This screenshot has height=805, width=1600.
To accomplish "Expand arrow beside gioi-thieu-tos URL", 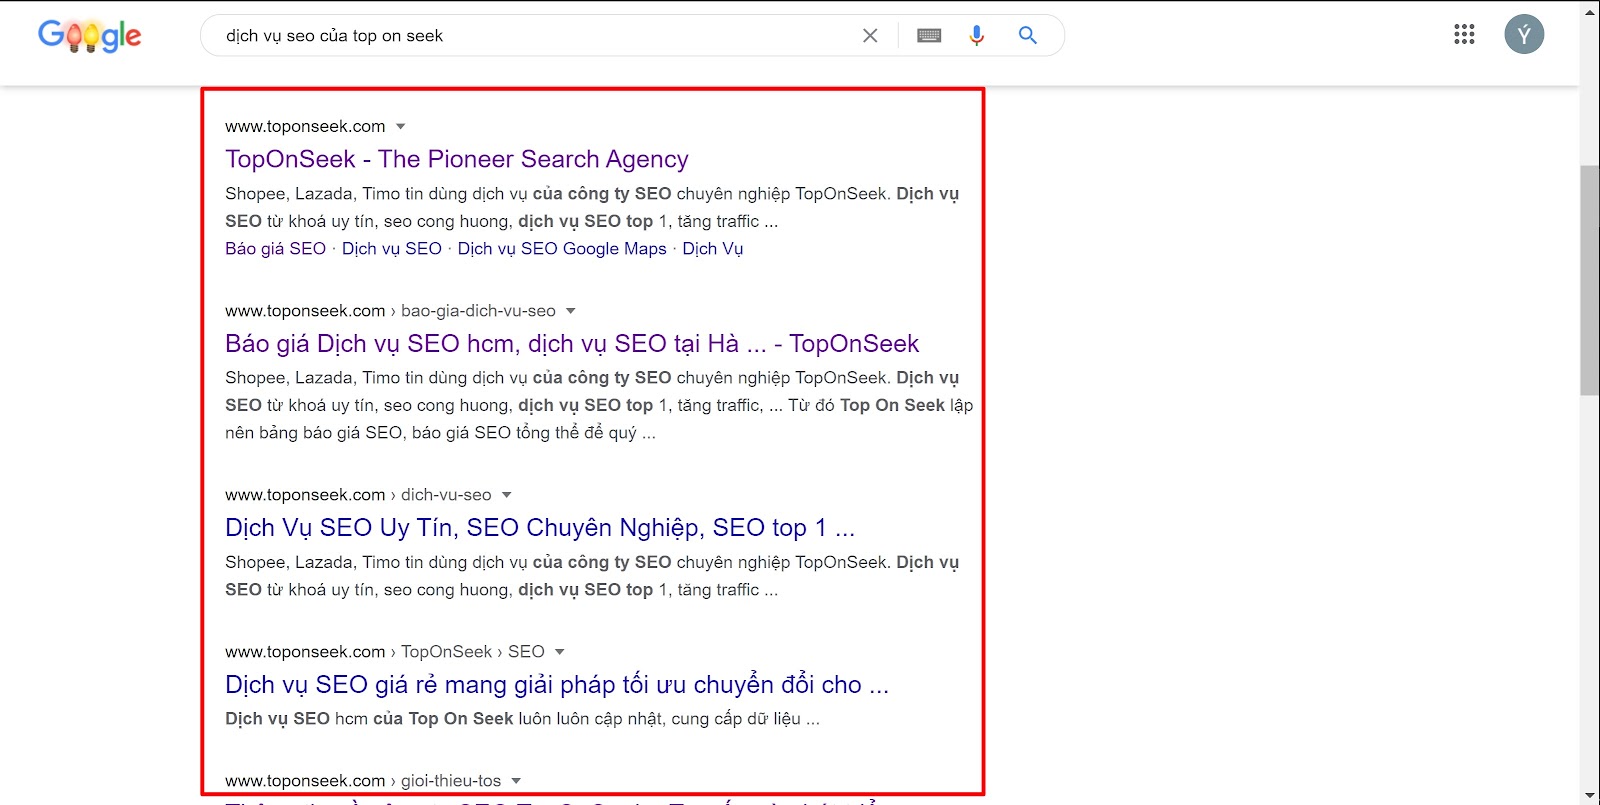I will pyautogui.click(x=516, y=781).
